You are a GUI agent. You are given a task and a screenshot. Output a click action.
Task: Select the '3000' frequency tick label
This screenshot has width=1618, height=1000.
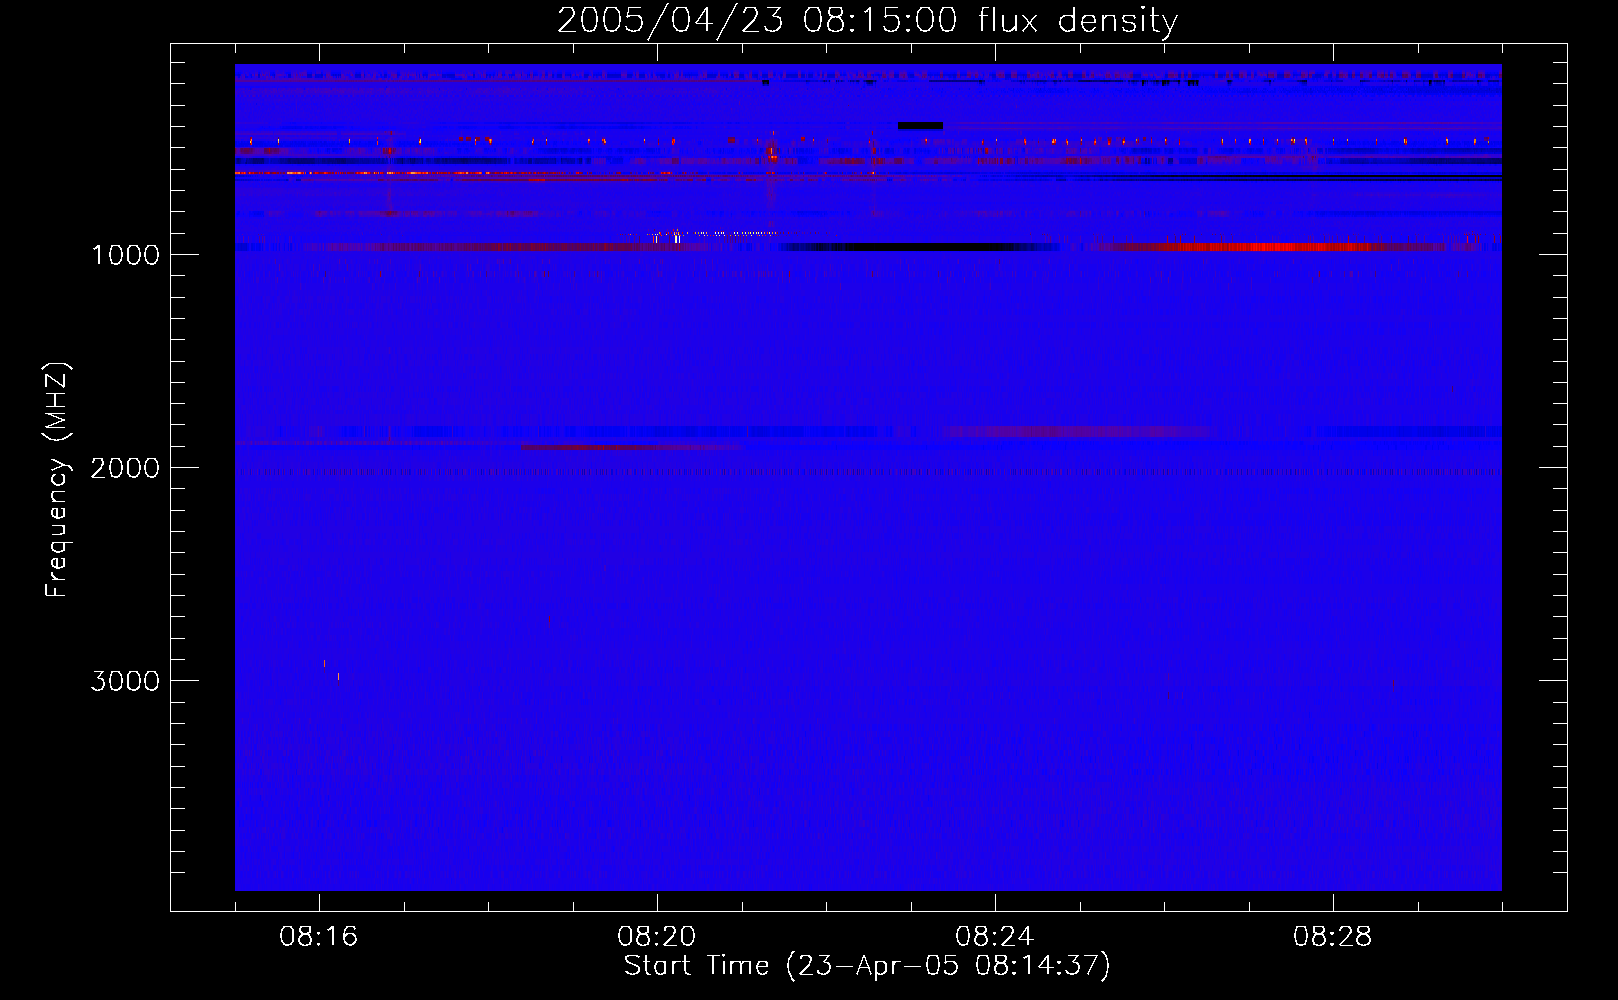click(125, 681)
